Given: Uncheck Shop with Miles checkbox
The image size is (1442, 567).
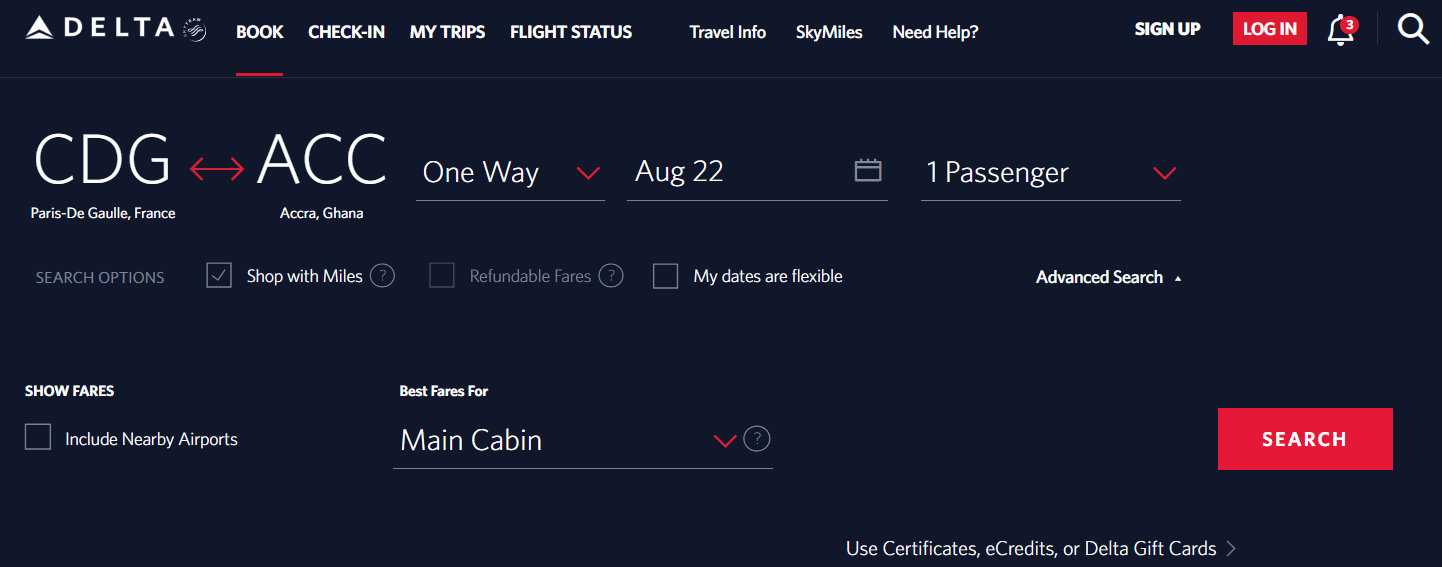Looking at the screenshot, I should point(219,276).
